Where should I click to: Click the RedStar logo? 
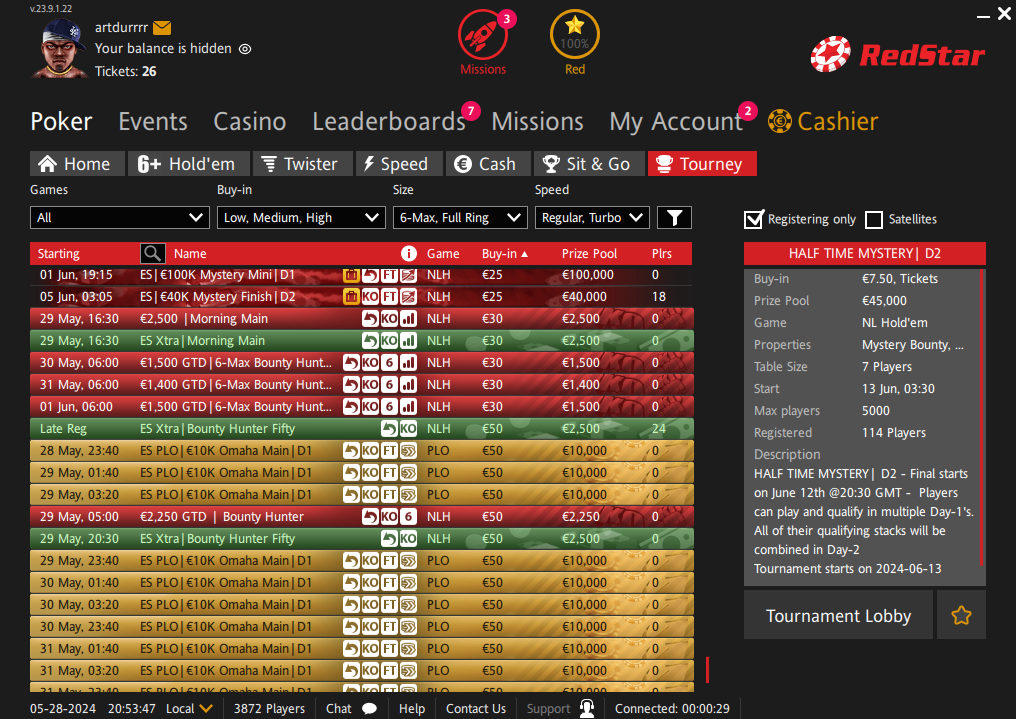coord(897,54)
